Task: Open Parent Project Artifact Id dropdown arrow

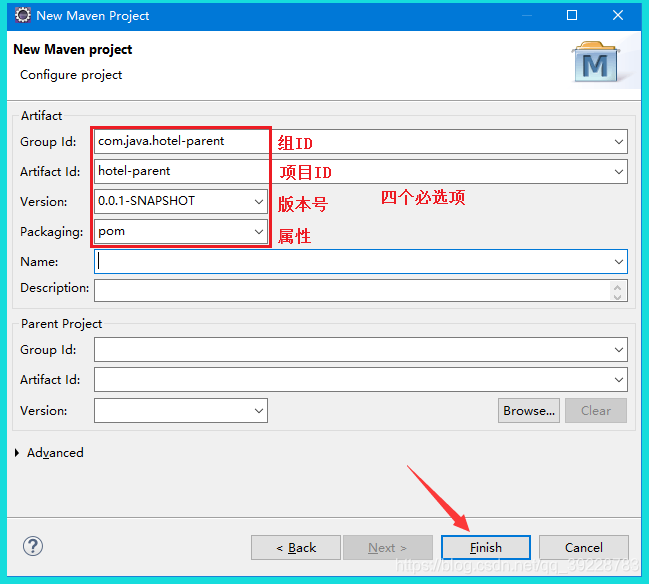Action: tap(619, 380)
